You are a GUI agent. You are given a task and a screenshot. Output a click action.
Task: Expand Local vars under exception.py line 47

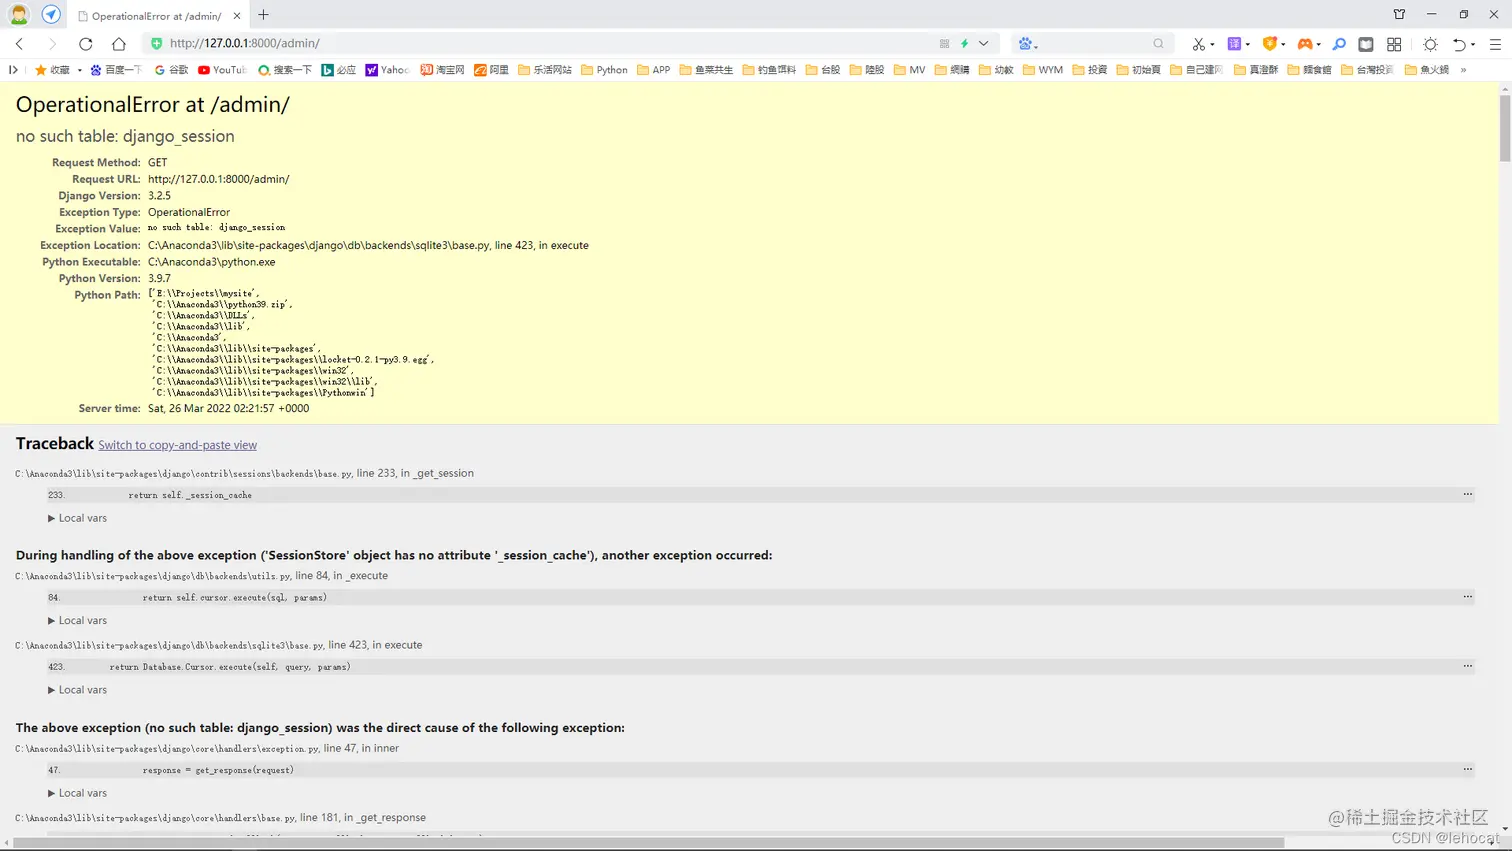[77, 793]
